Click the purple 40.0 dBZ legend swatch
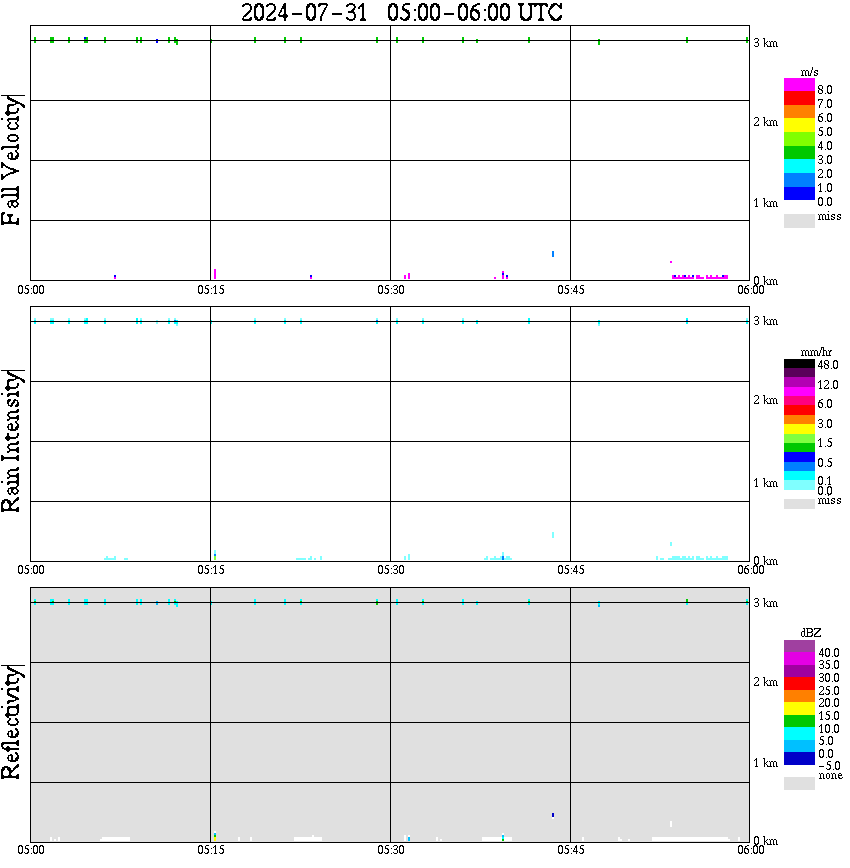Viewport: 850px width, 868px height. coord(799,647)
